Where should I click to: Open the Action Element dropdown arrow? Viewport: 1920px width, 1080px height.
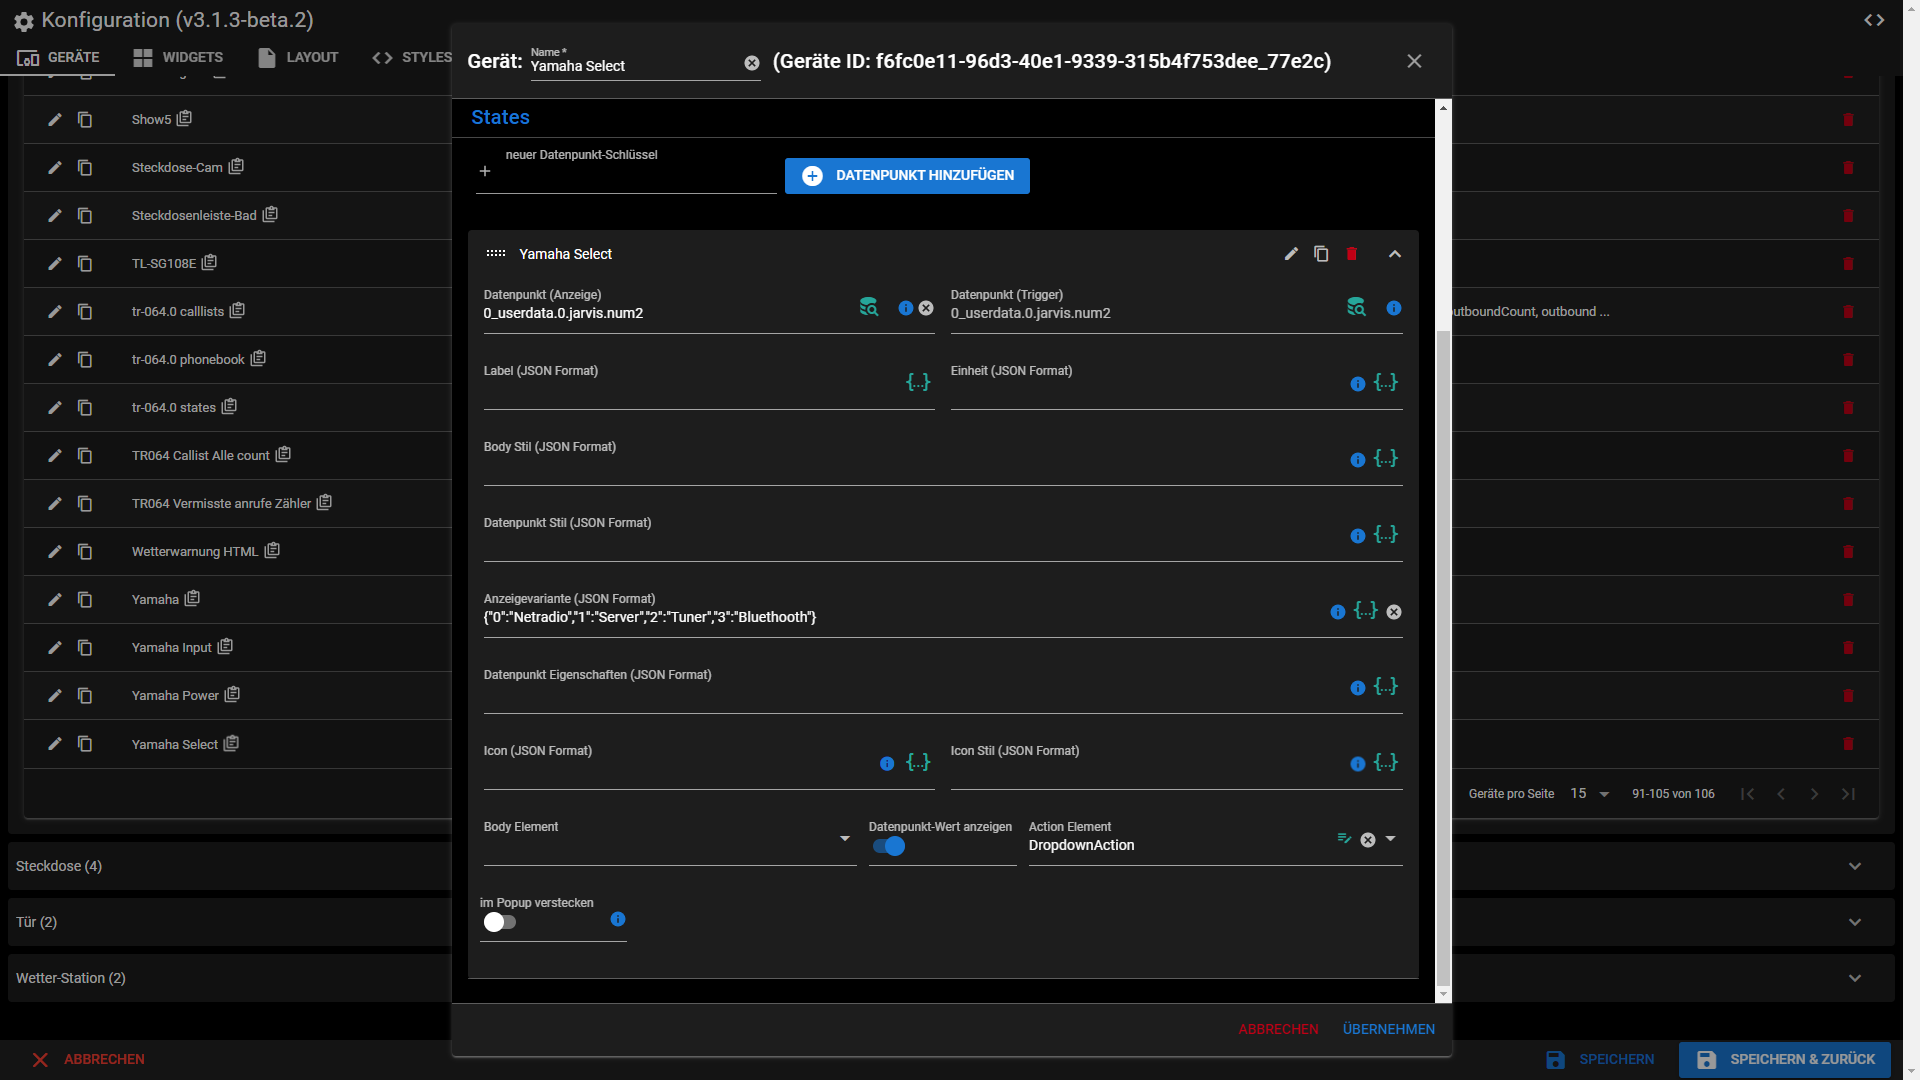coord(1390,839)
